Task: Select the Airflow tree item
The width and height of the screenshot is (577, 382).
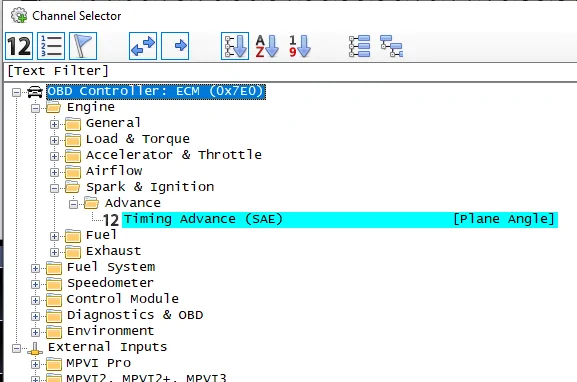Action: click(114, 171)
